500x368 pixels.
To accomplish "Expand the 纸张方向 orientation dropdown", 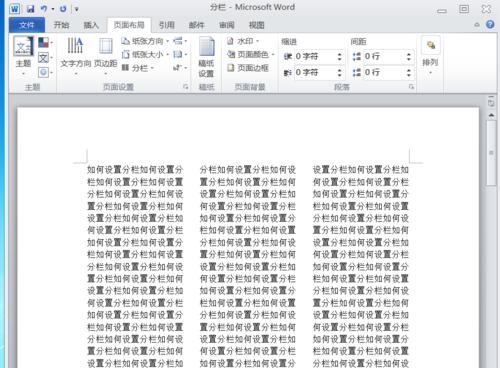I will pyautogui.click(x=145, y=41).
